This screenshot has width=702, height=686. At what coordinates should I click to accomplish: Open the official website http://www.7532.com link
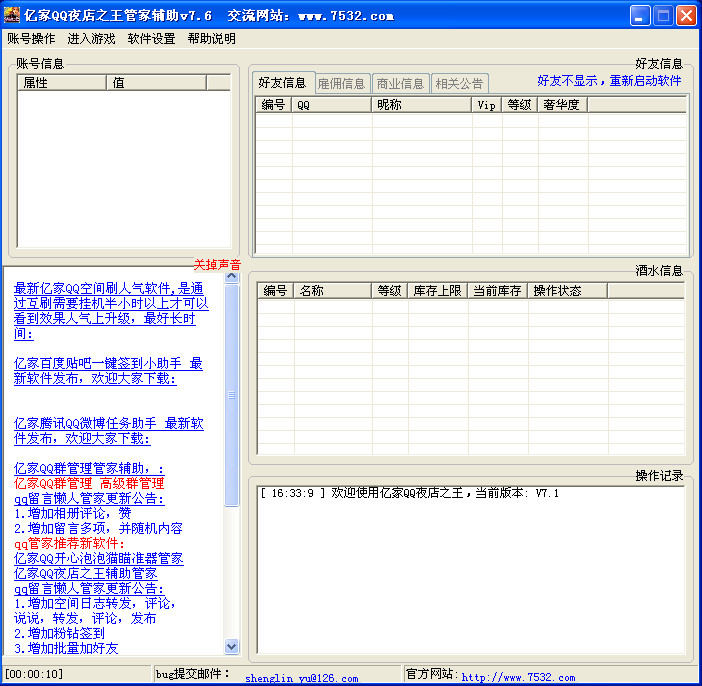click(518, 677)
